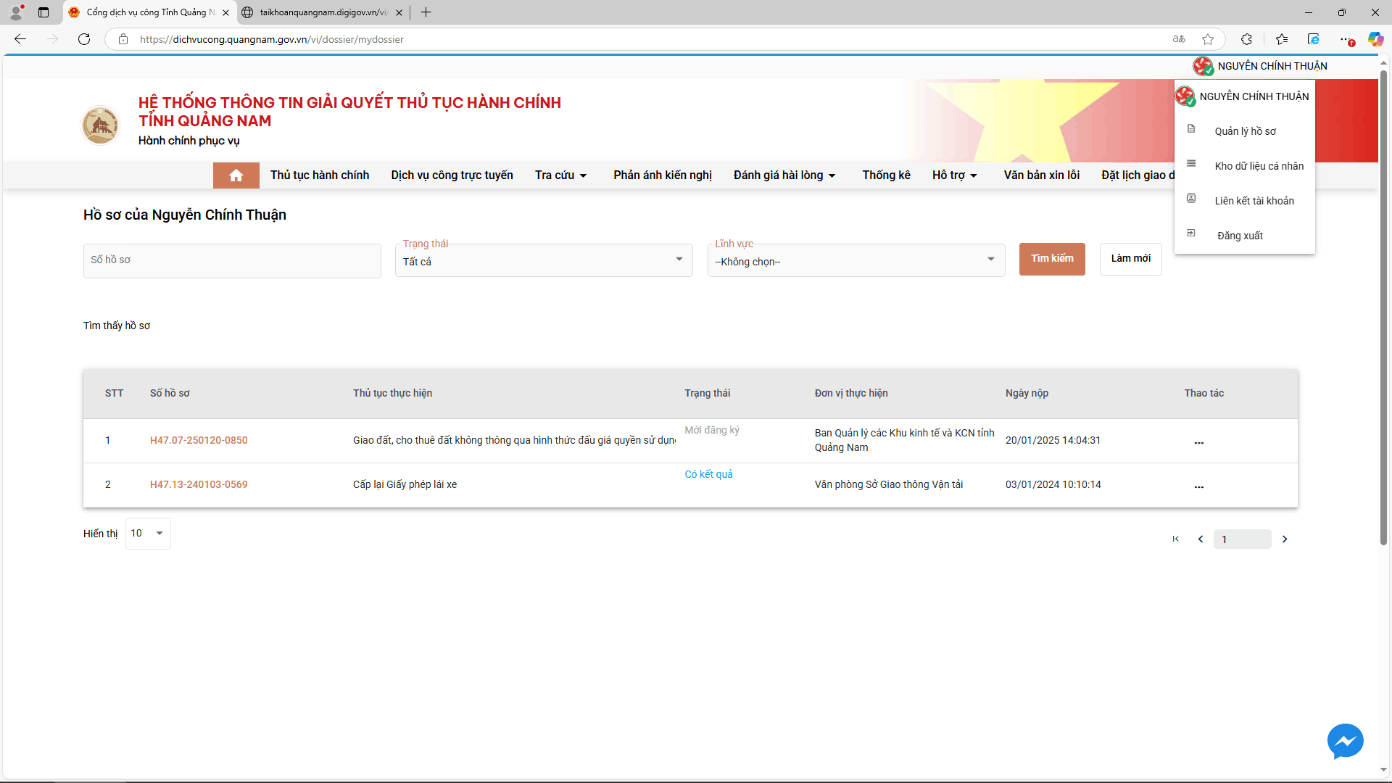This screenshot has height=783, width=1392.
Task: Click the browser refresh icon
Action: [x=84, y=39]
